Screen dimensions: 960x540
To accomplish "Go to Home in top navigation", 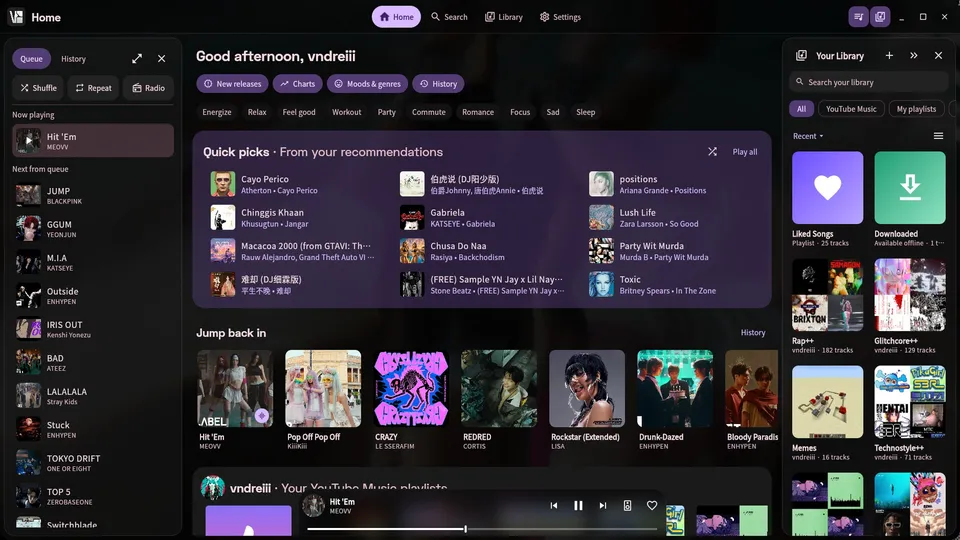I will click(396, 17).
